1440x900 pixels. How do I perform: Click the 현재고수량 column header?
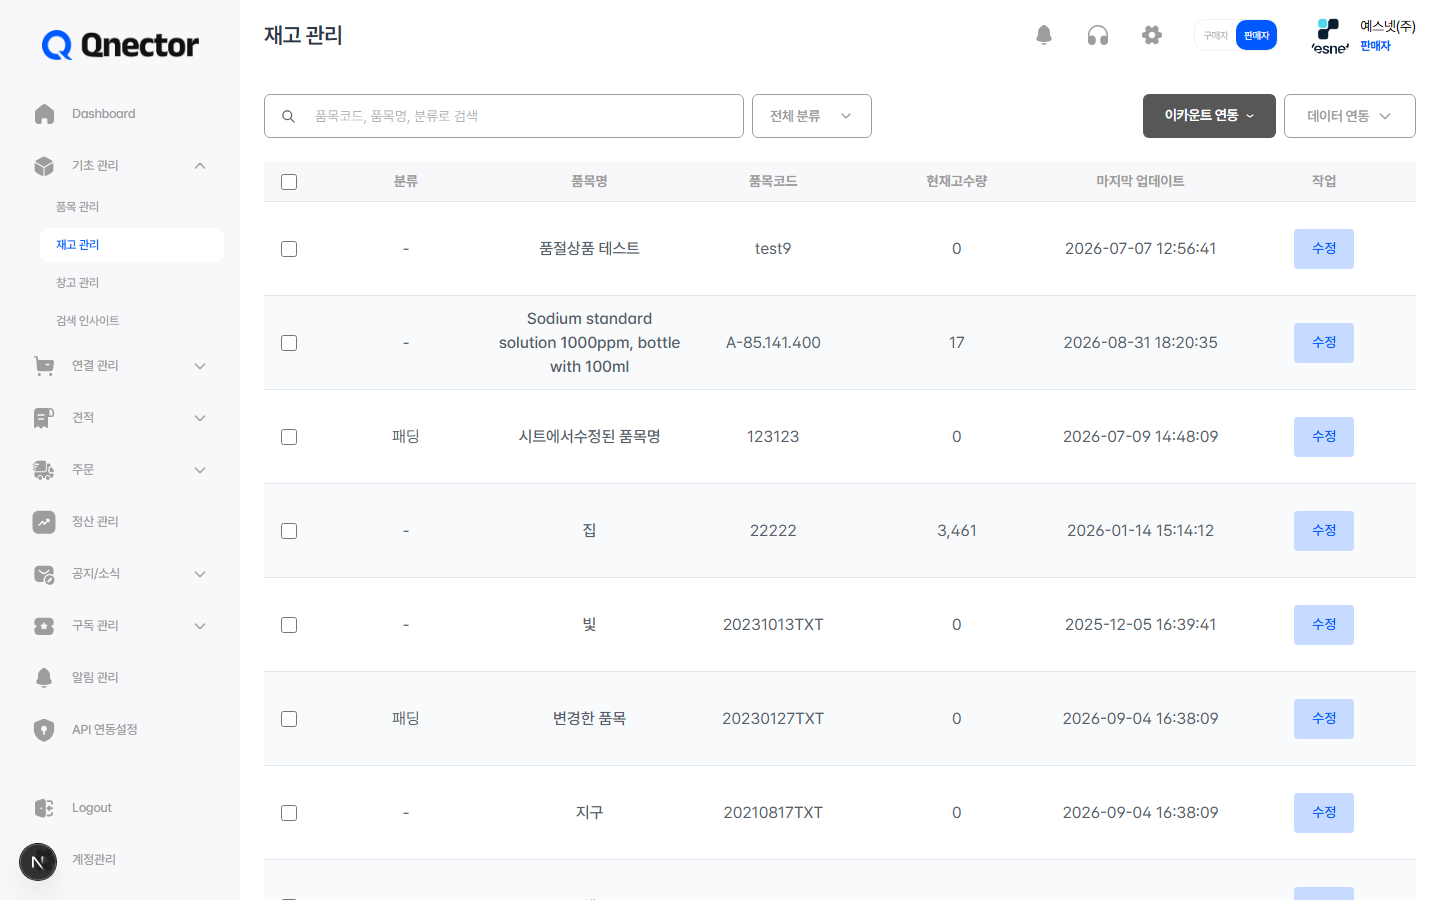point(956,182)
